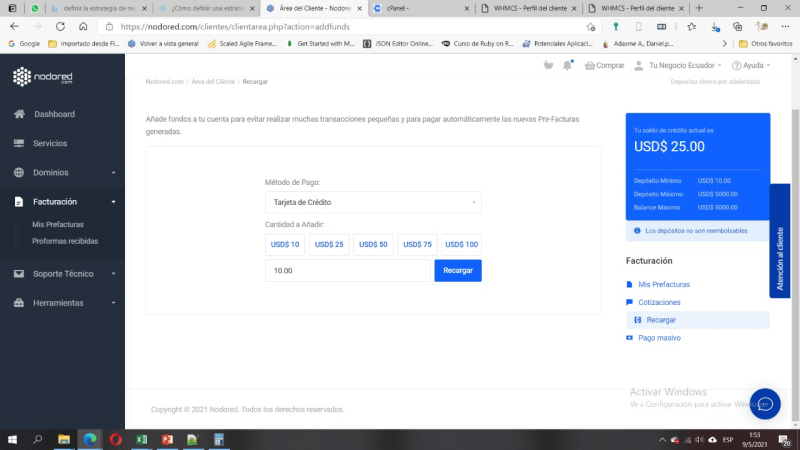
Task: Choose the USD$ 10 amount
Action: [x=285, y=244]
